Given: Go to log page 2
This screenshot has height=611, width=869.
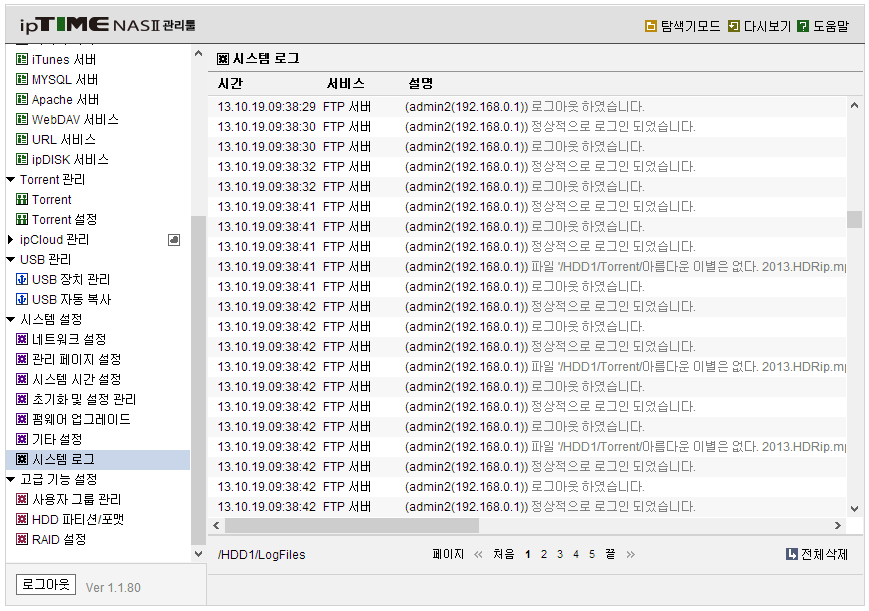Looking at the screenshot, I should click(x=544, y=554).
